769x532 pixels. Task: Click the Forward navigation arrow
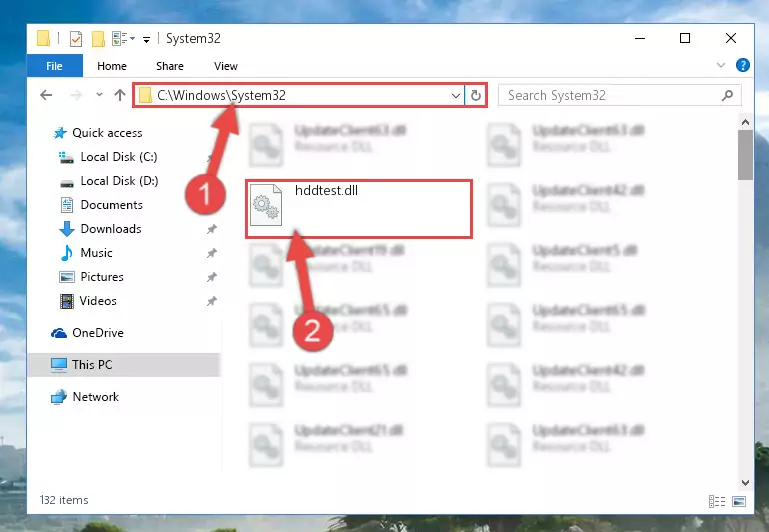click(x=76, y=95)
